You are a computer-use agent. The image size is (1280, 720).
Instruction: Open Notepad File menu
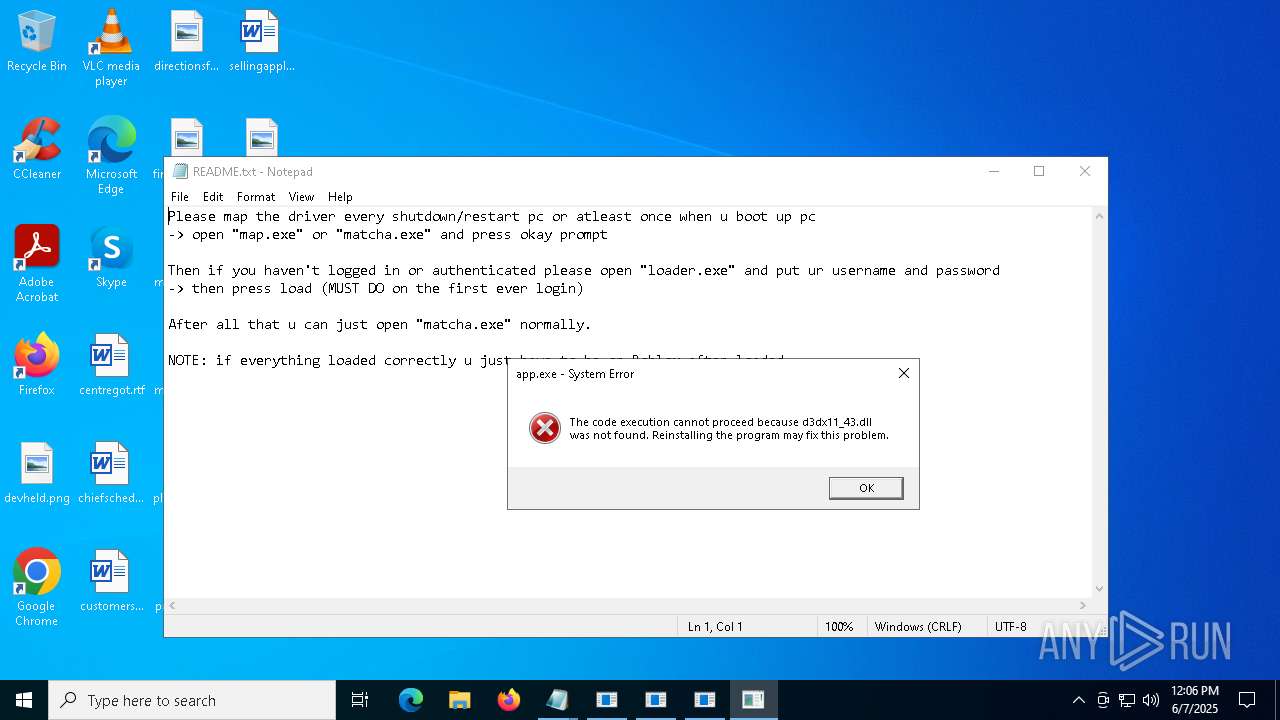180,197
